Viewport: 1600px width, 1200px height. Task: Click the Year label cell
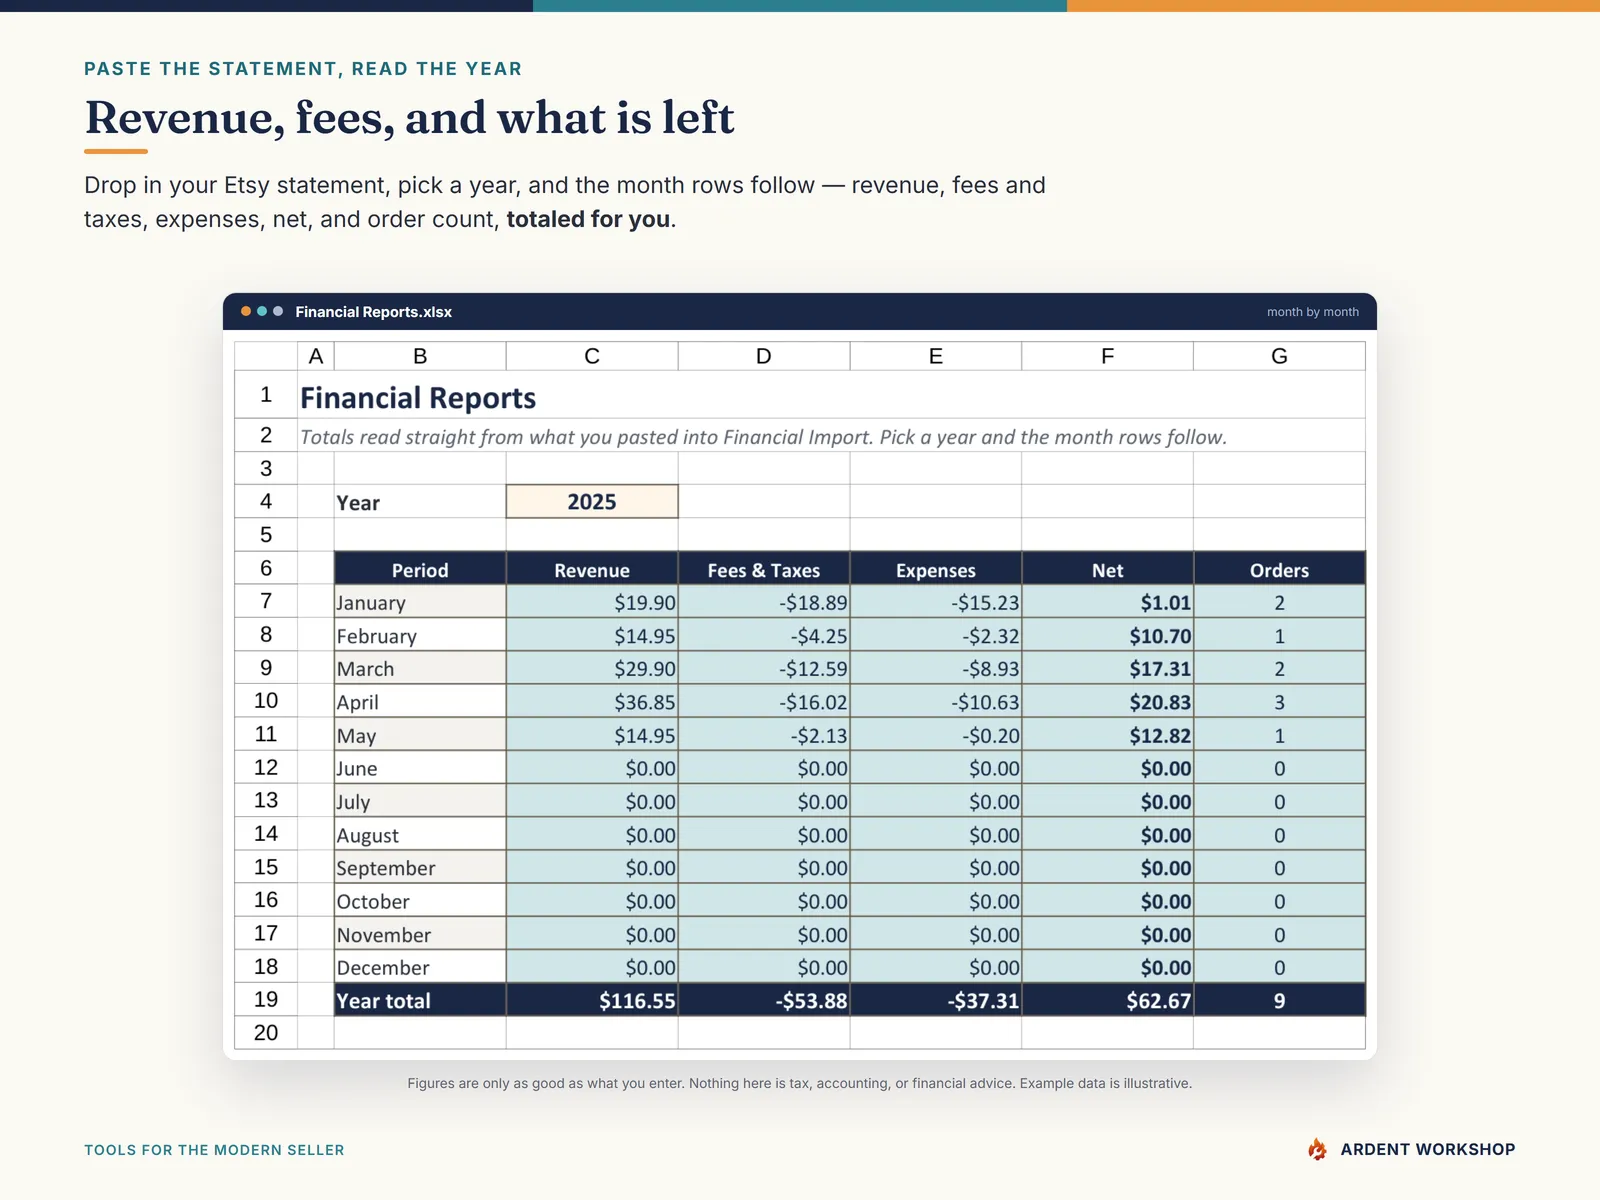[x=420, y=502]
